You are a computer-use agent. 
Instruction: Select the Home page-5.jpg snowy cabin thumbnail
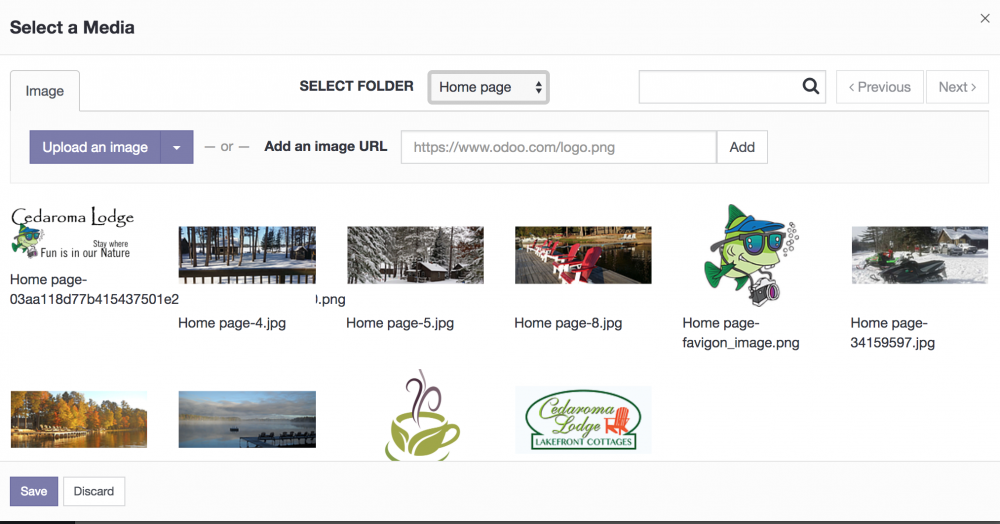[415, 255]
